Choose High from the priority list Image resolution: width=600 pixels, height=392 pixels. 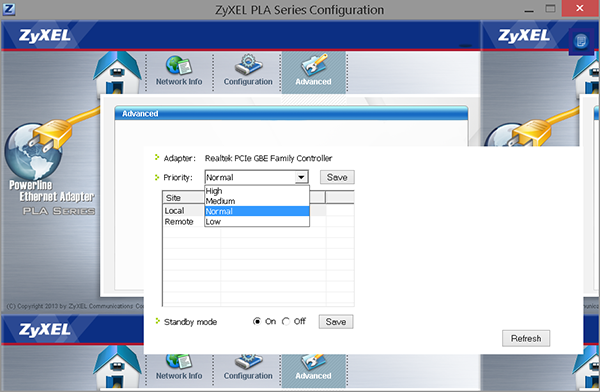257,191
